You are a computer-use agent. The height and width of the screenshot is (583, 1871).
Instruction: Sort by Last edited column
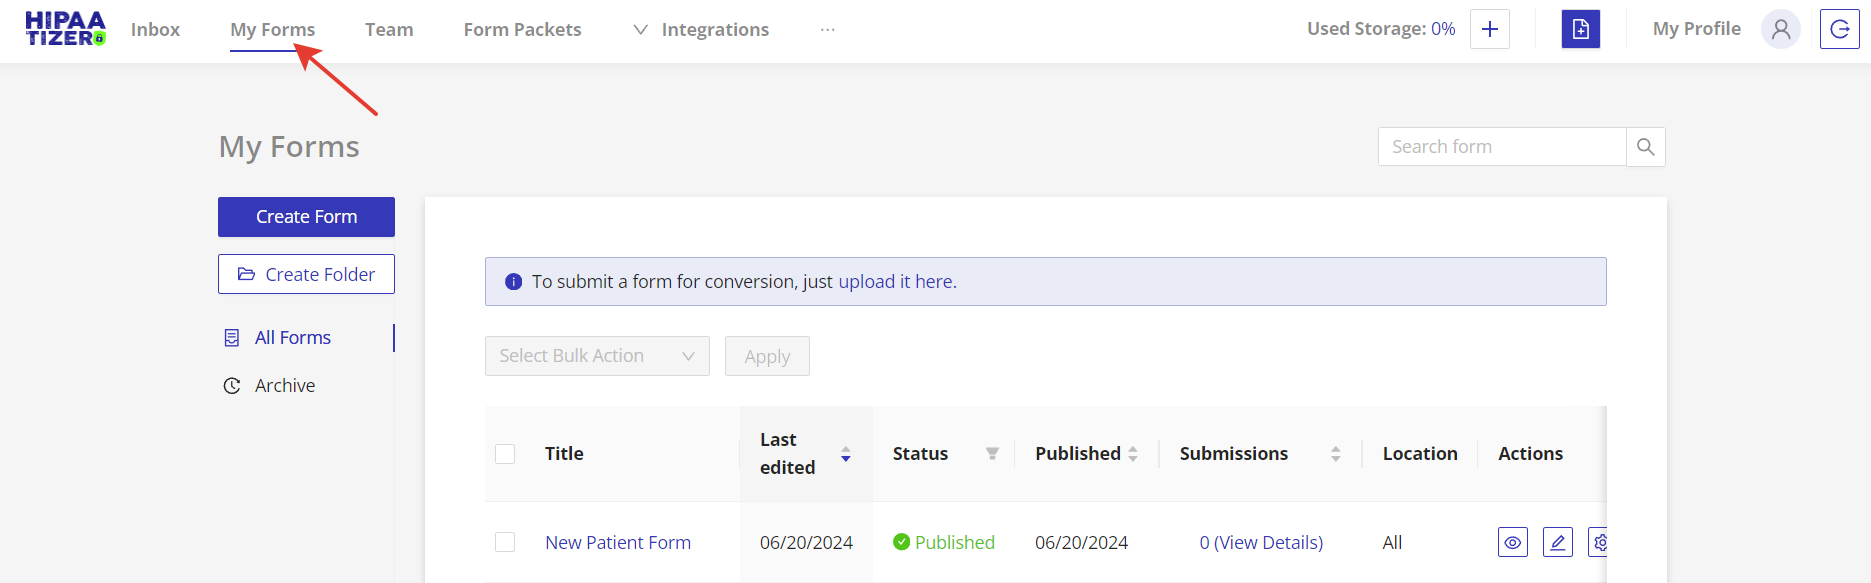pos(845,454)
